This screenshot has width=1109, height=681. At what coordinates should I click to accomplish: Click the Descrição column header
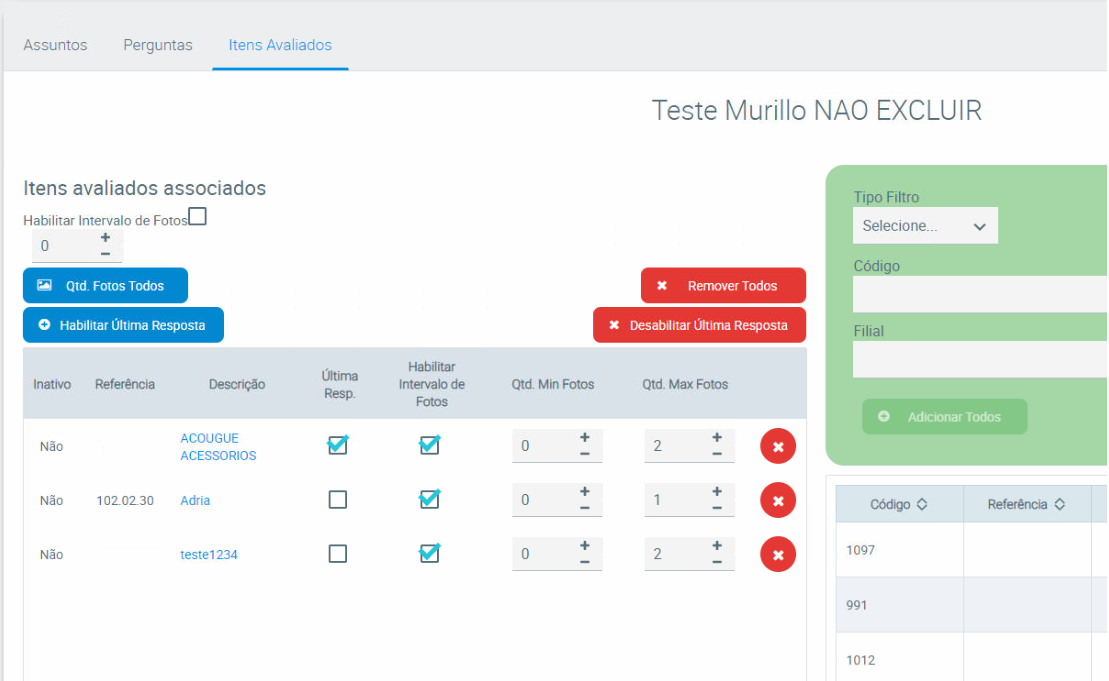coord(237,385)
